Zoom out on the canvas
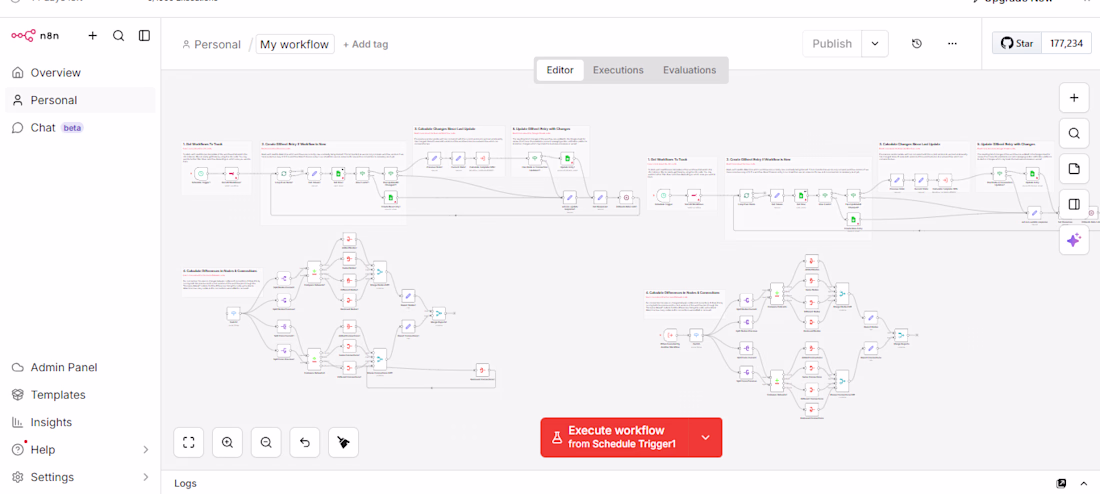The width and height of the screenshot is (1100, 494). click(266, 442)
